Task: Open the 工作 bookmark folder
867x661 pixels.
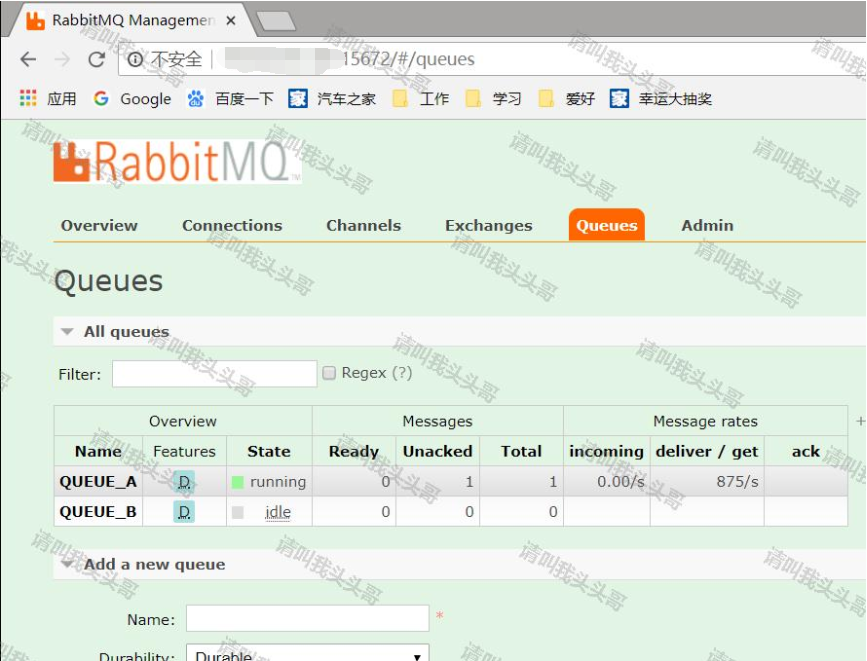Action: click(421, 98)
